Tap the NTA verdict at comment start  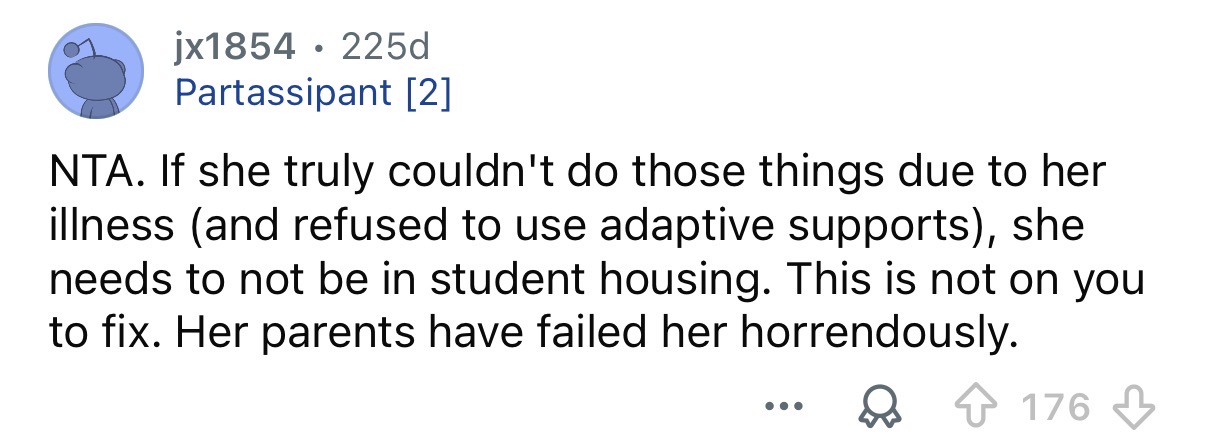click(86, 171)
